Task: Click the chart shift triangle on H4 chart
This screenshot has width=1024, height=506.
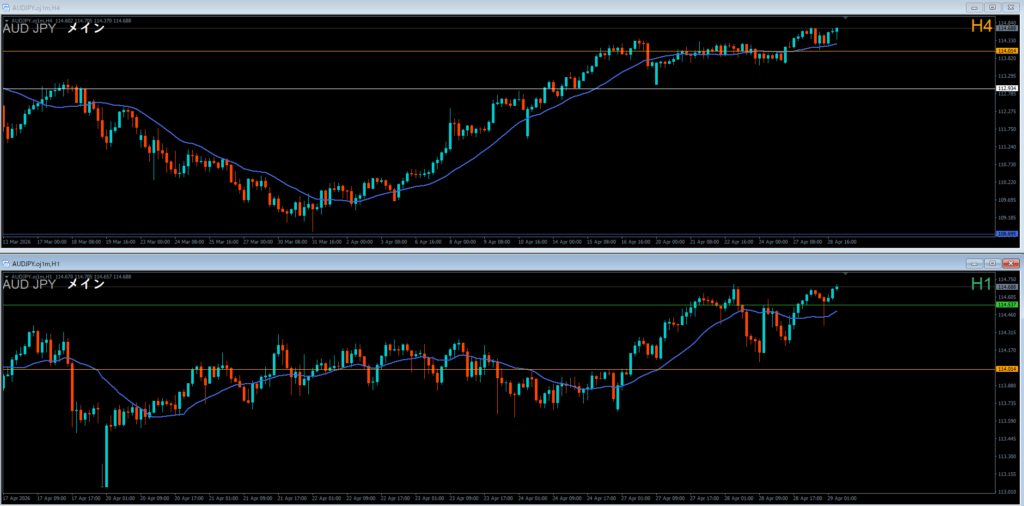Action: pos(846,18)
